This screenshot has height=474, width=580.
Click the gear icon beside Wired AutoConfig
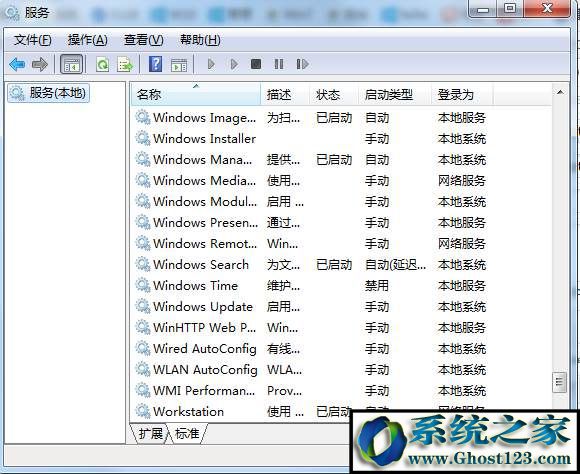click(142, 348)
